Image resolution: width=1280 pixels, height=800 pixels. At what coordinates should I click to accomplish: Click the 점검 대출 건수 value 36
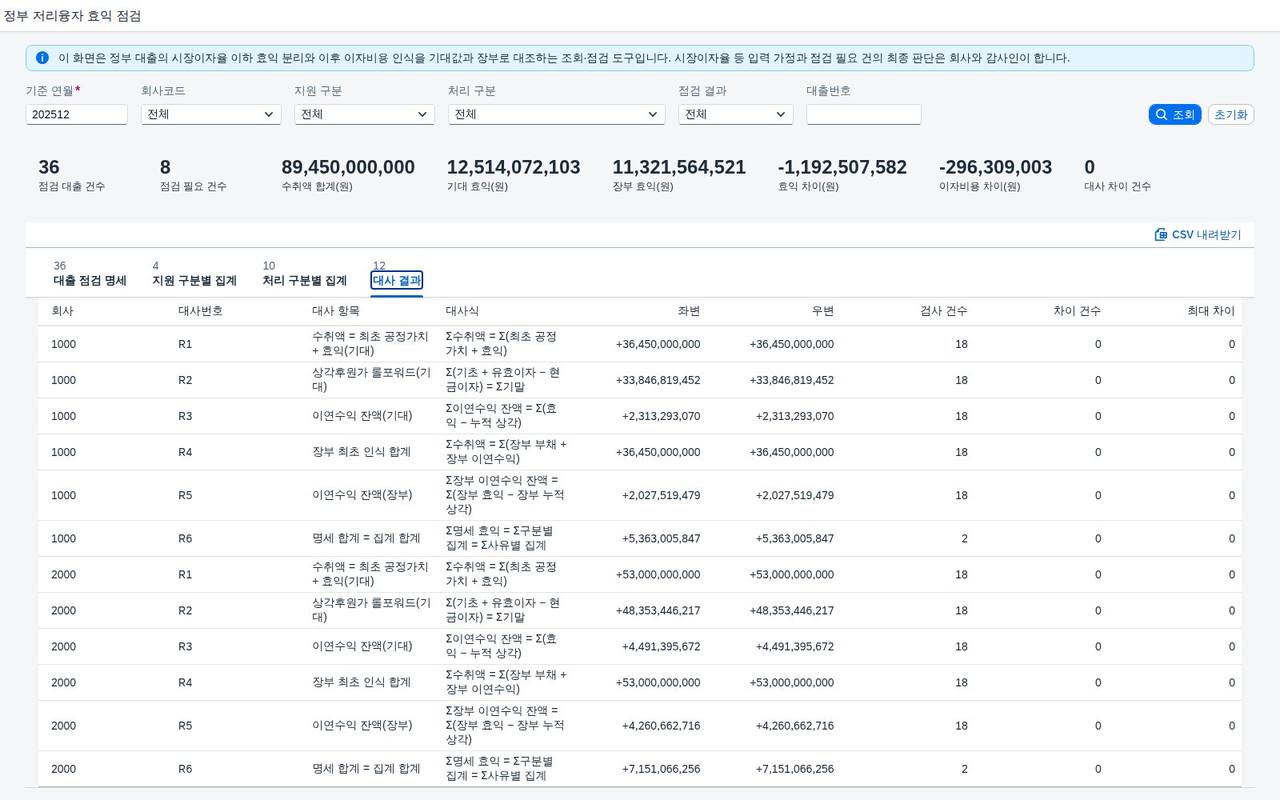49,167
